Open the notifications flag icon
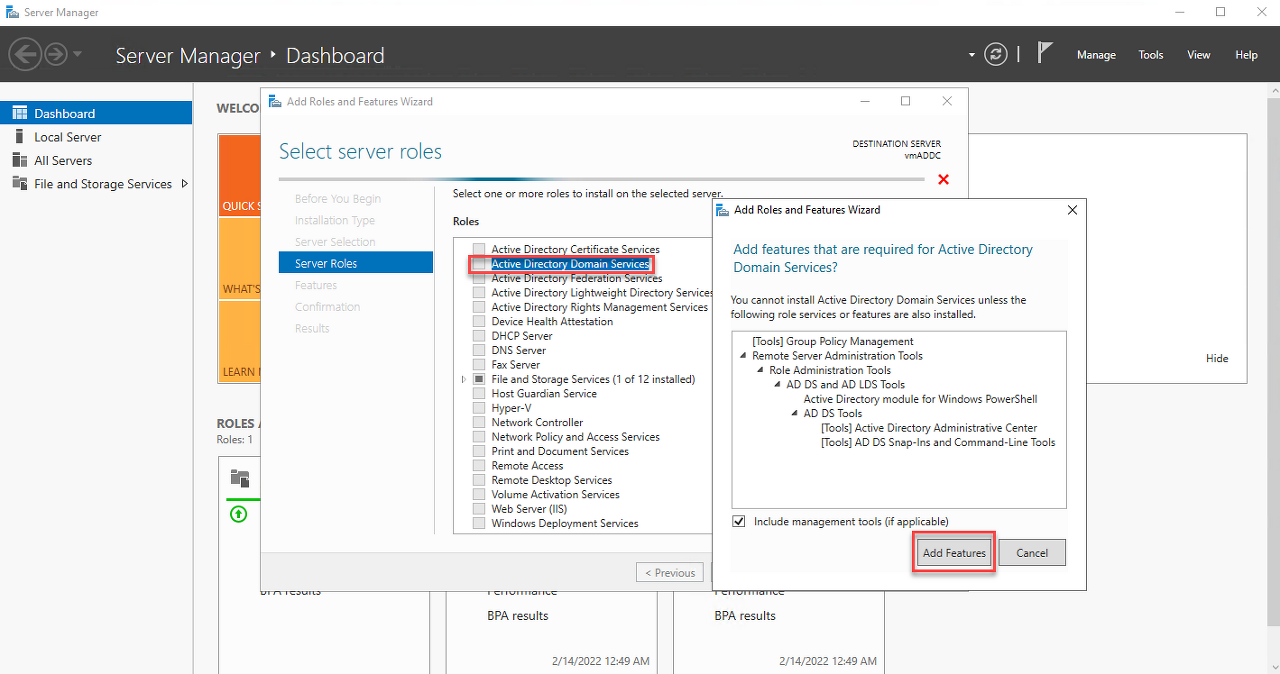The image size is (1280, 674). pos(1045,53)
